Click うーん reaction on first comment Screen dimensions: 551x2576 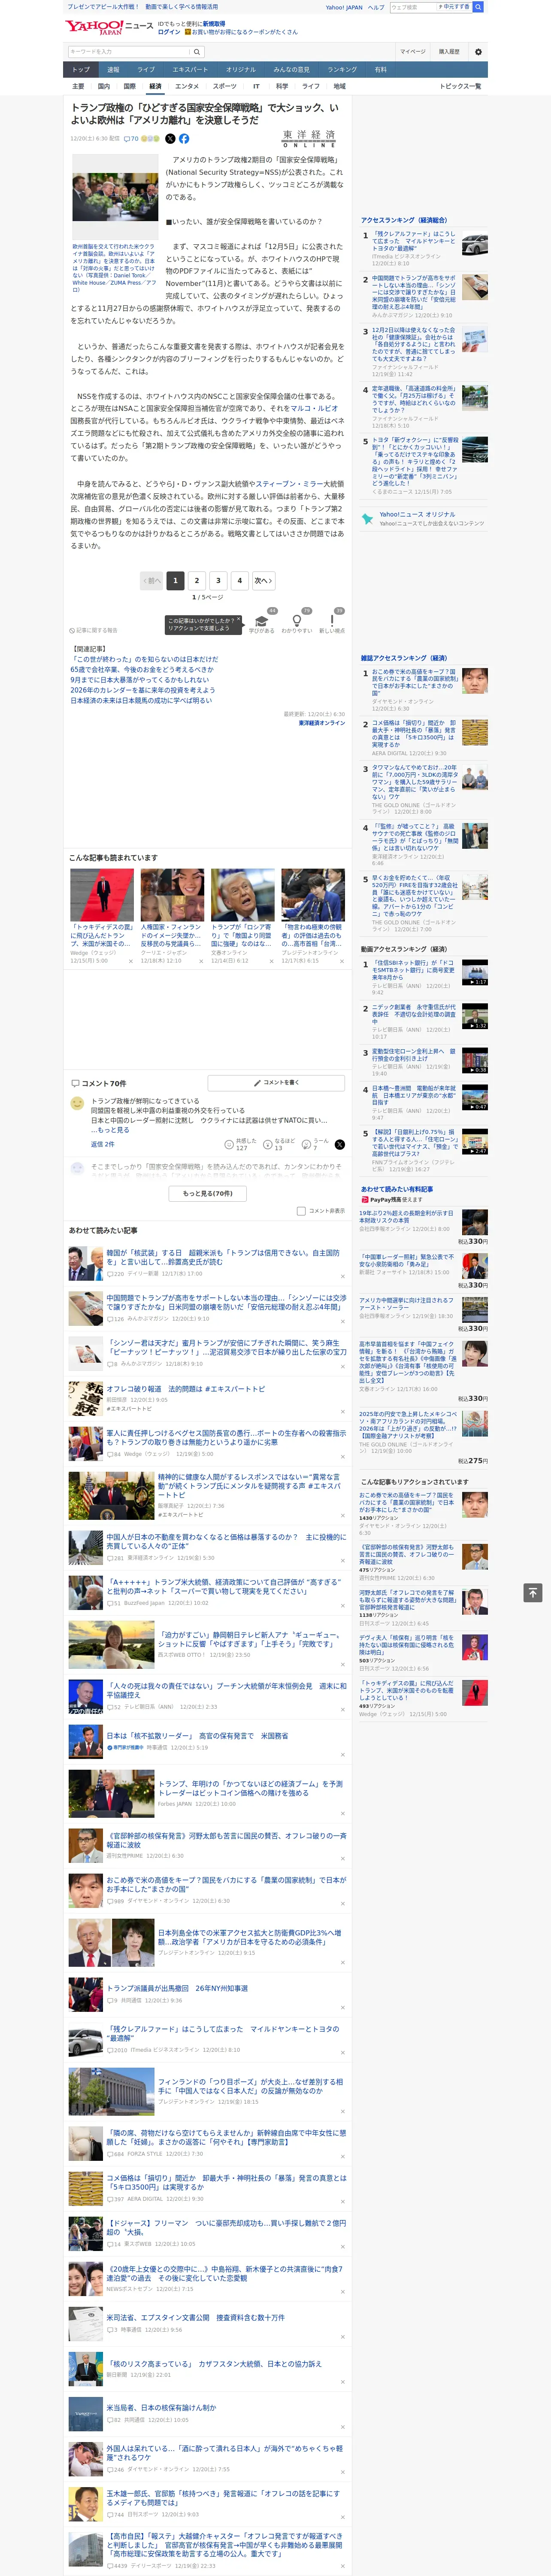pyautogui.click(x=316, y=1144)
